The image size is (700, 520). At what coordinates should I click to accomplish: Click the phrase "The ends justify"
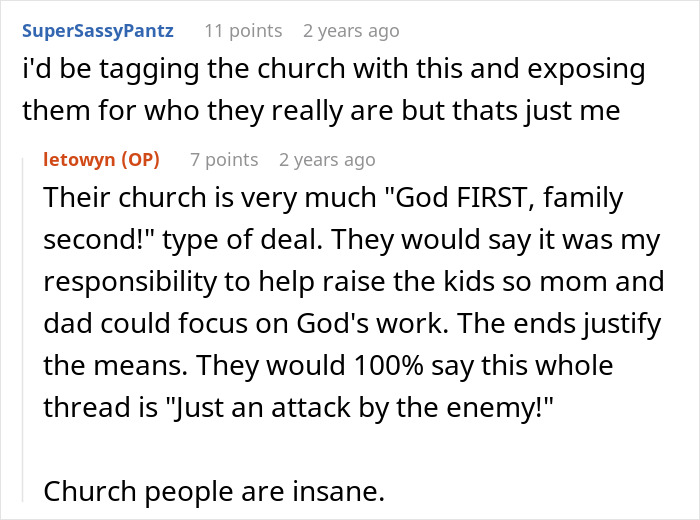pyautogui.click(x=558, y=324)
